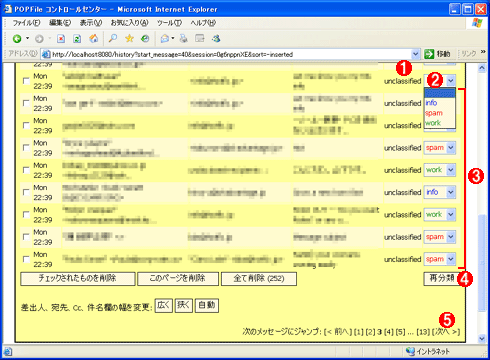The image size is (490, 360).
Task: Click the リンク links bar label
Action: click(468, 54)
